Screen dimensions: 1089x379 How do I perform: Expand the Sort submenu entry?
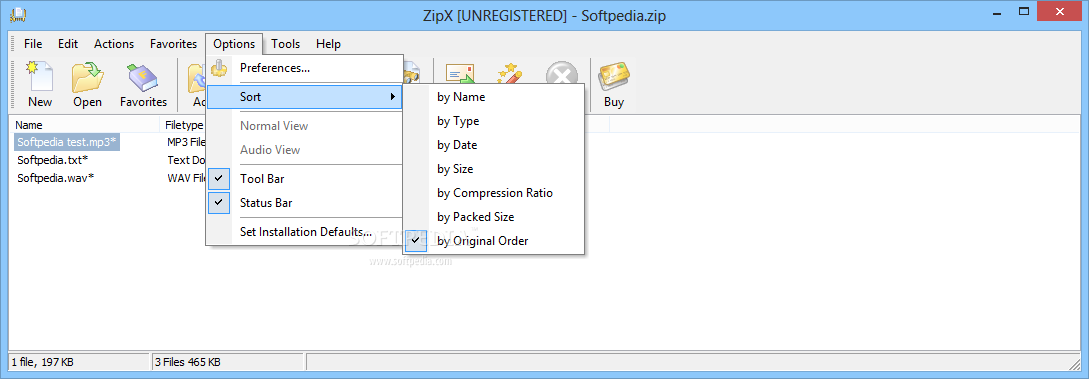pyautogui.click(x=304, y=96)
